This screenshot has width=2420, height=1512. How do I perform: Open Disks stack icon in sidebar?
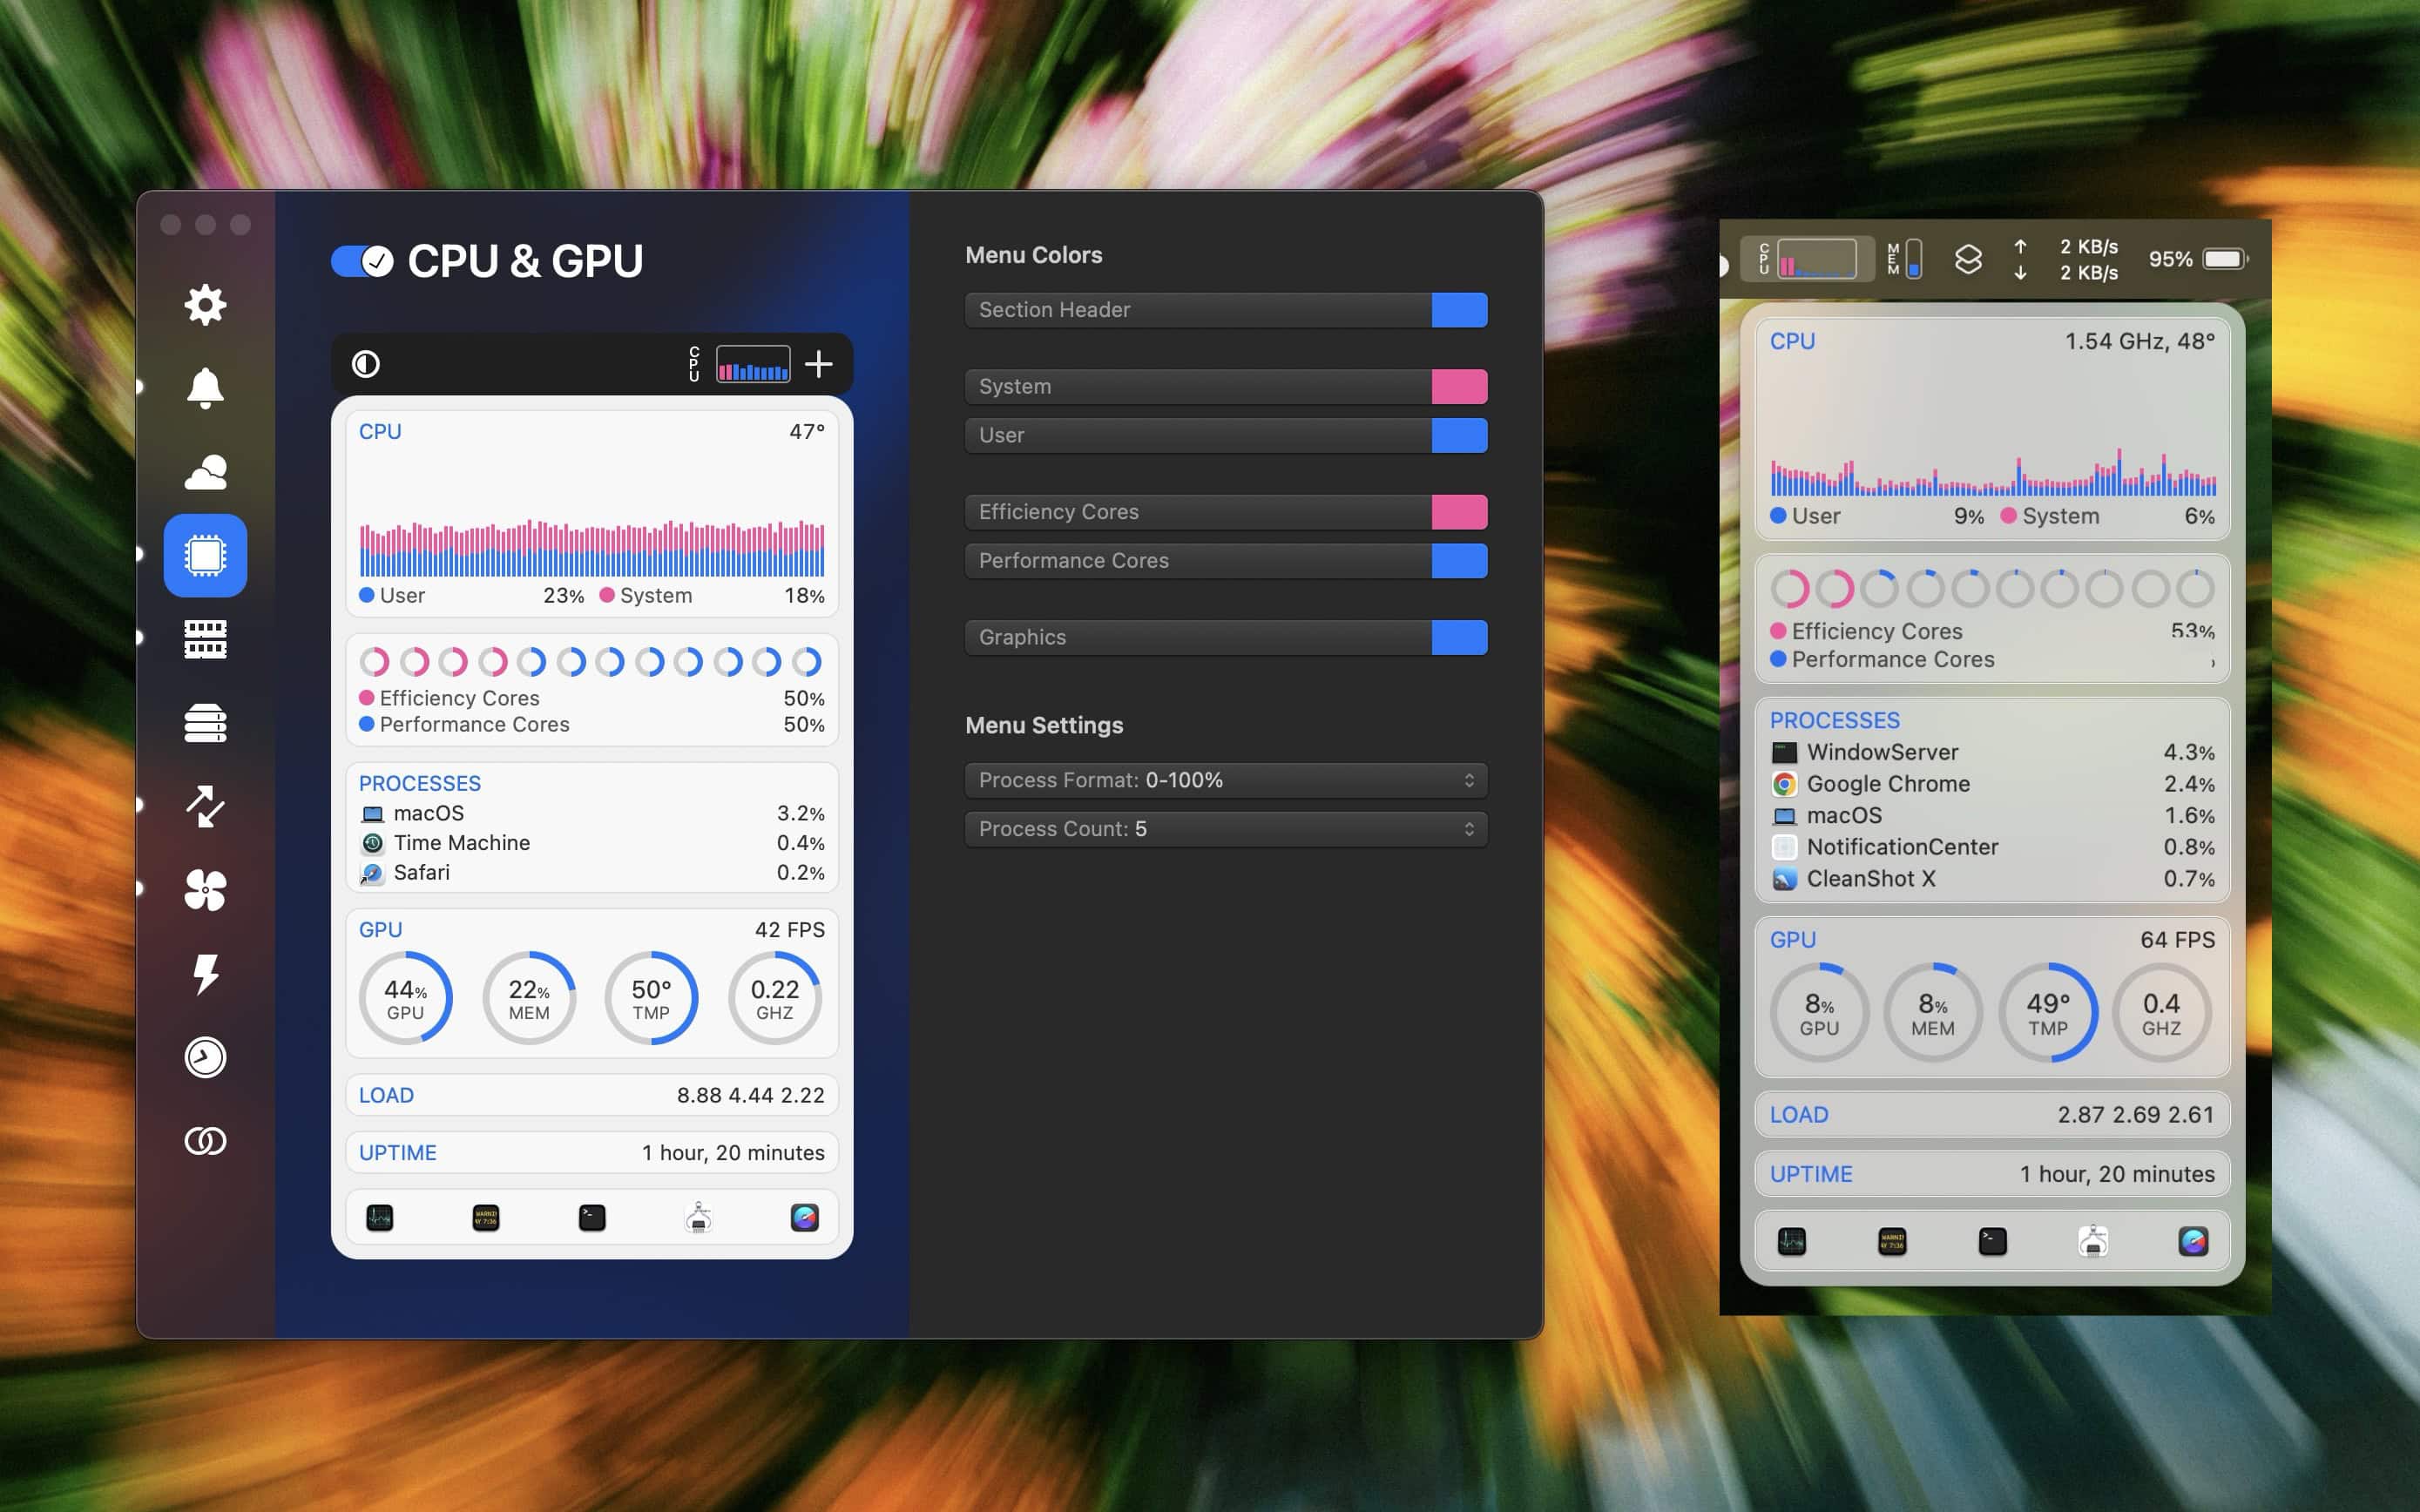pos(205,723)
